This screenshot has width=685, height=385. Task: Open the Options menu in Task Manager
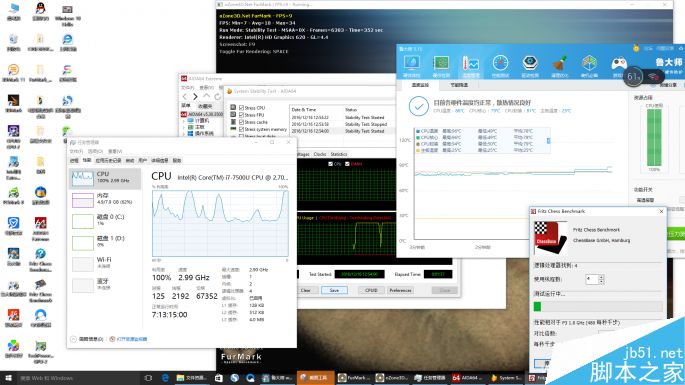[x=95, y=151]
